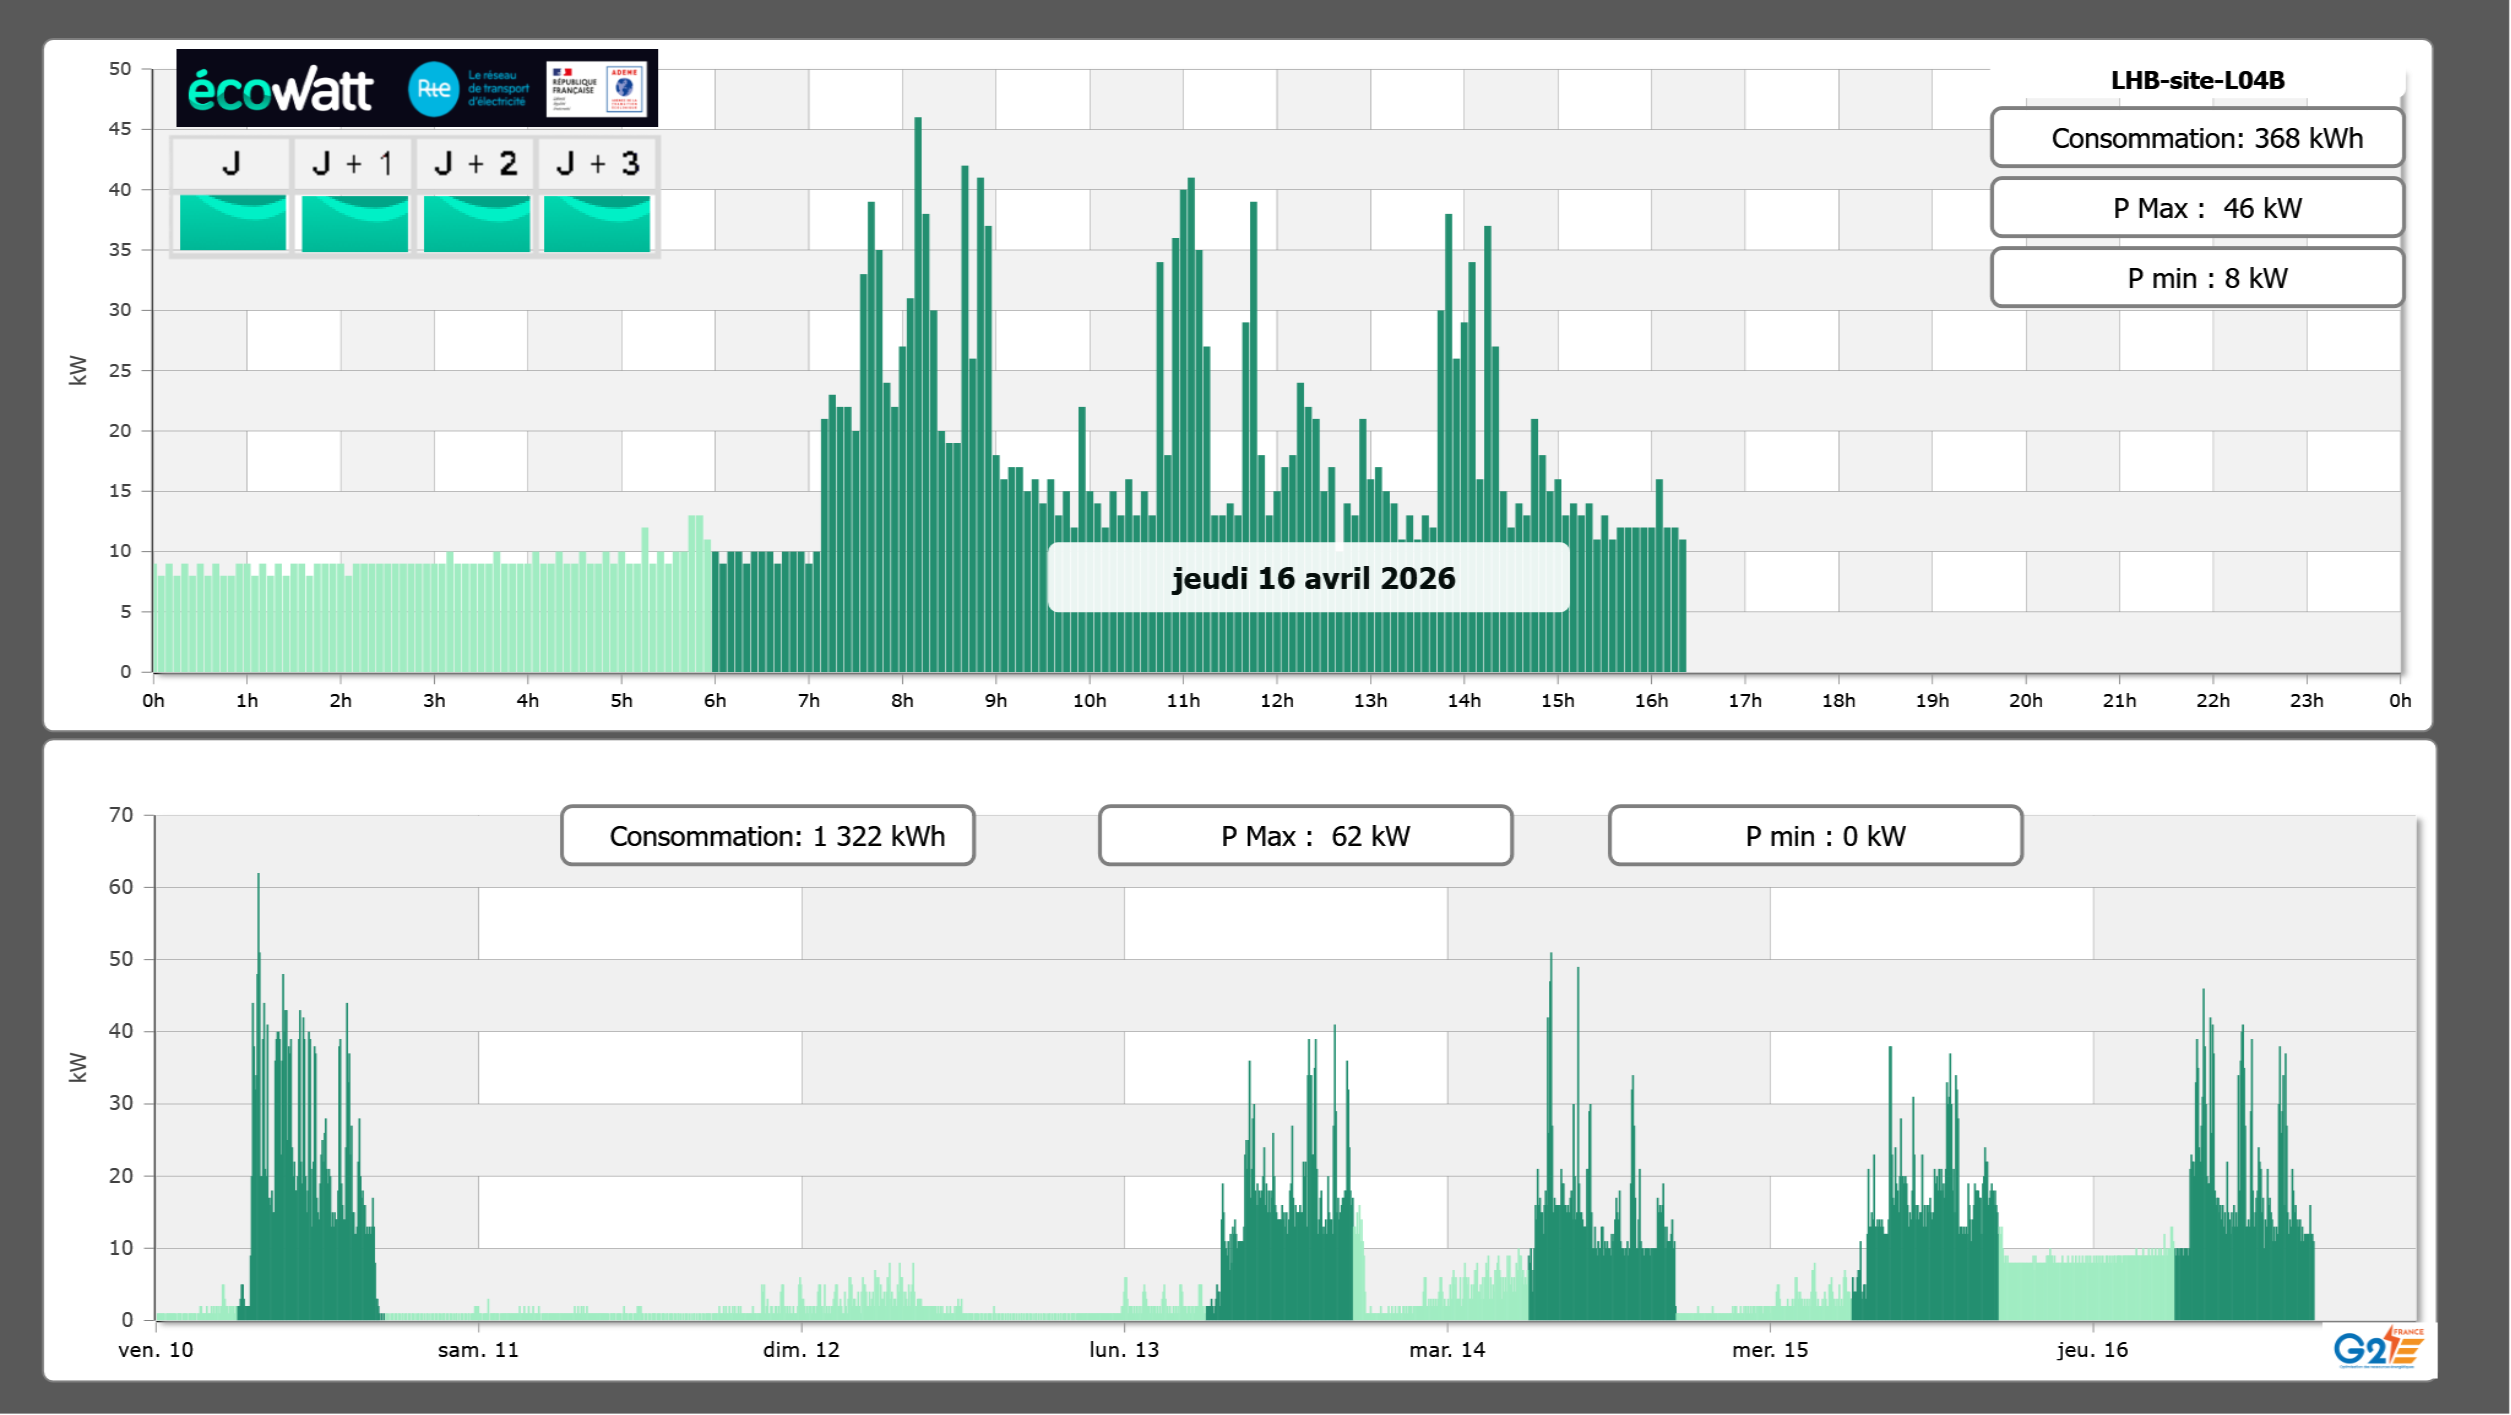Select the J + 3 tab header
This screenshot has height=1415, width=2511.
[x=597, y=163]
